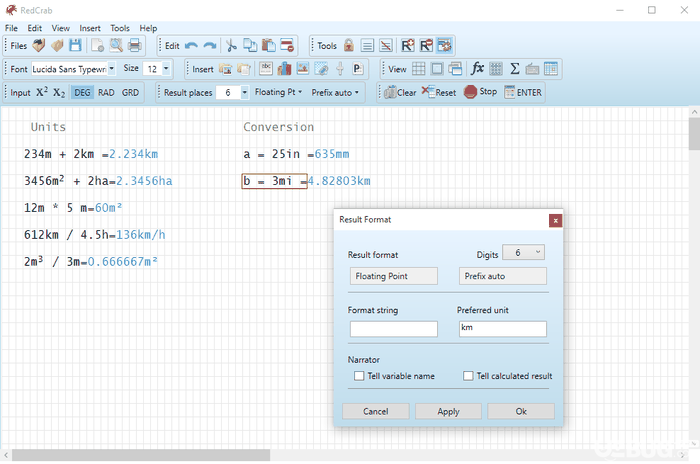Click the Save floppy disk icon
The width and height of the screenshot is (700, 464).
(75, 46)
